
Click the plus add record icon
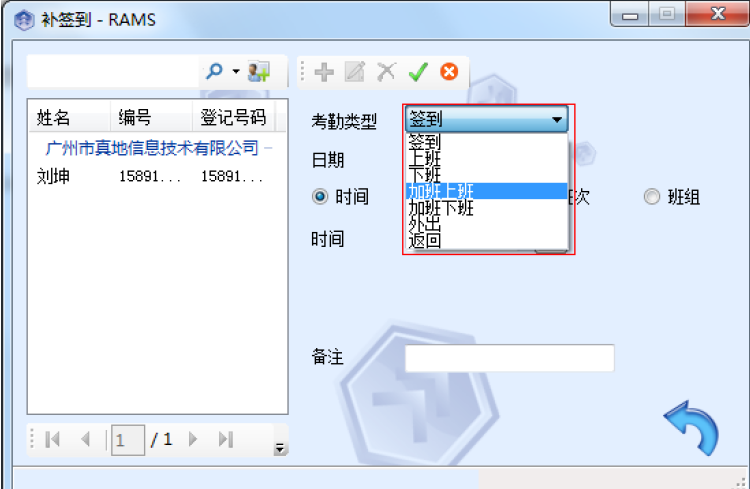tap(323, 71)
